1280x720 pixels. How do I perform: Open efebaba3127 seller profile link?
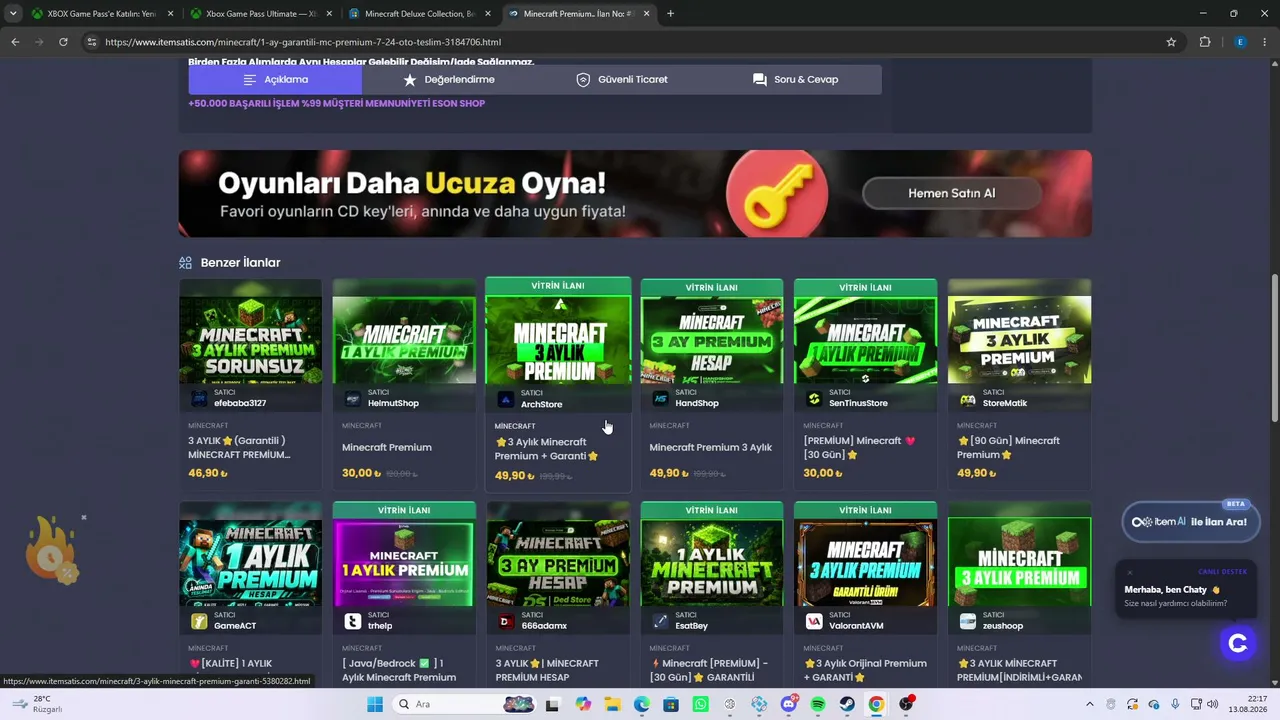pos(240,403)
